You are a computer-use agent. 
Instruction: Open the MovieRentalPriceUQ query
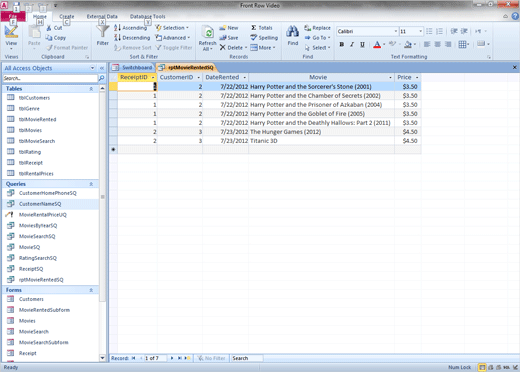43,215
